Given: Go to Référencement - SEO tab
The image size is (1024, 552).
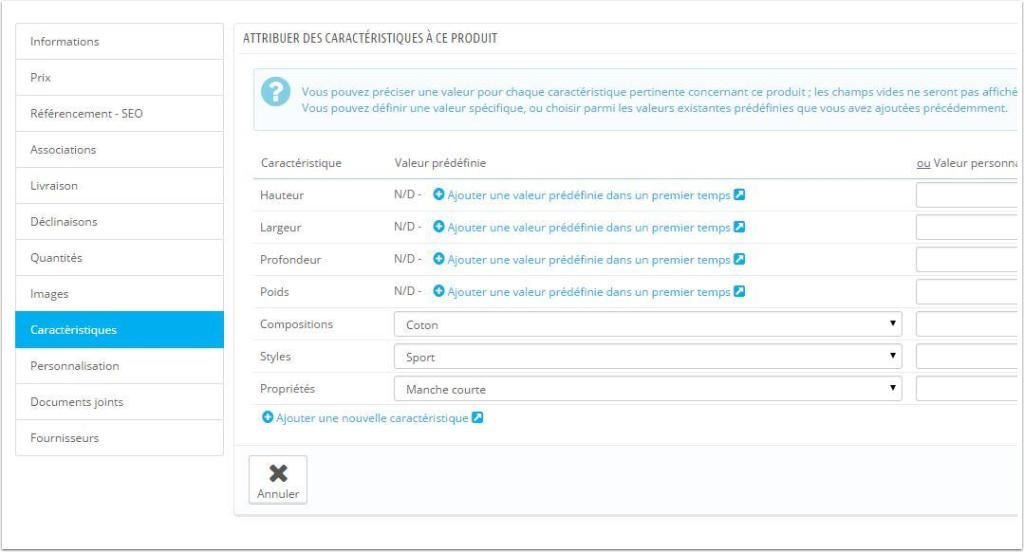Looking at the screenshot, I should [x=120, y=114].
